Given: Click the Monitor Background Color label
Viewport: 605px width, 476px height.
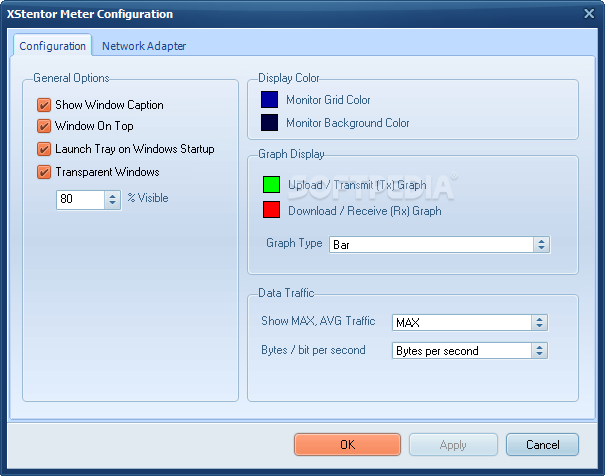Looking at the screenshot, I should pyautogui.click(x=348, y=123).
